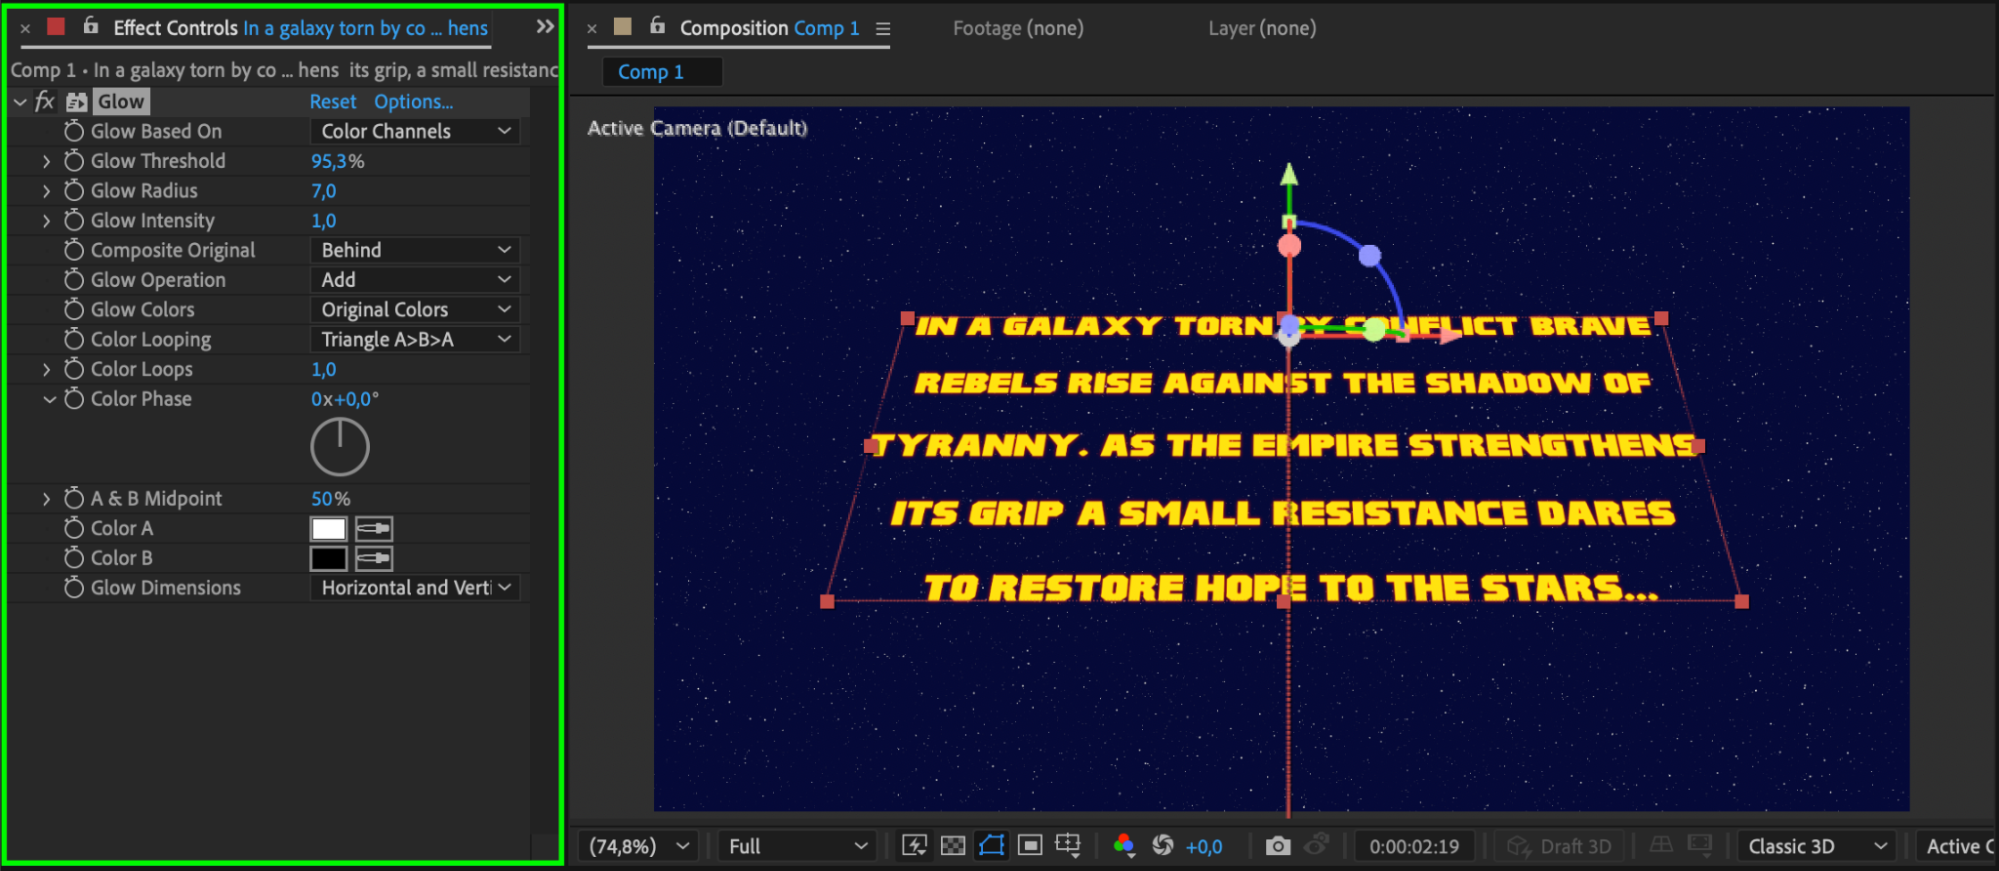Image resolution: width=1999 pixels, height=871 pixels.
Task: Click the Reset Exposure icon
Action: pos(1163,846)
